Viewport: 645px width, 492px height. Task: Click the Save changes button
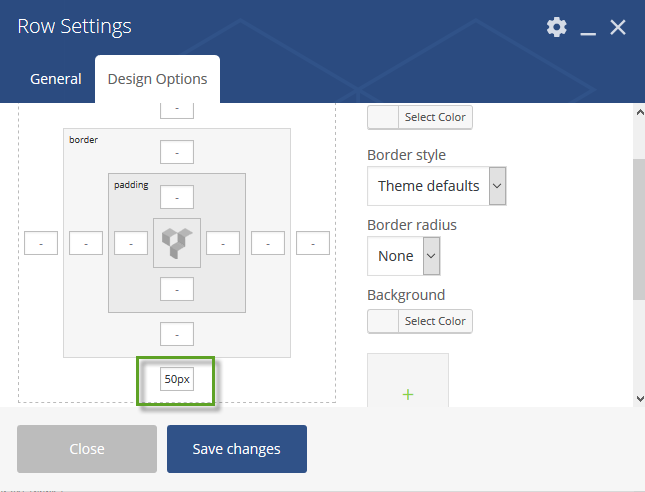click(x=237, y=449)
